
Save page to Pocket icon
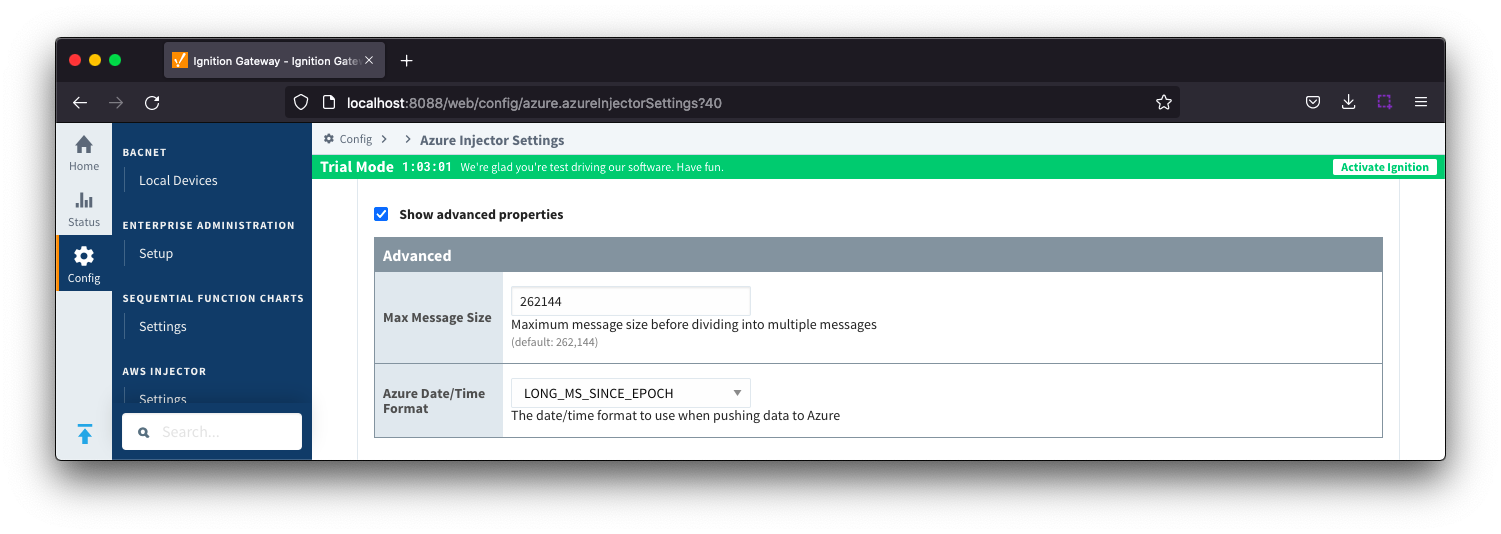tap(1313, 102)
